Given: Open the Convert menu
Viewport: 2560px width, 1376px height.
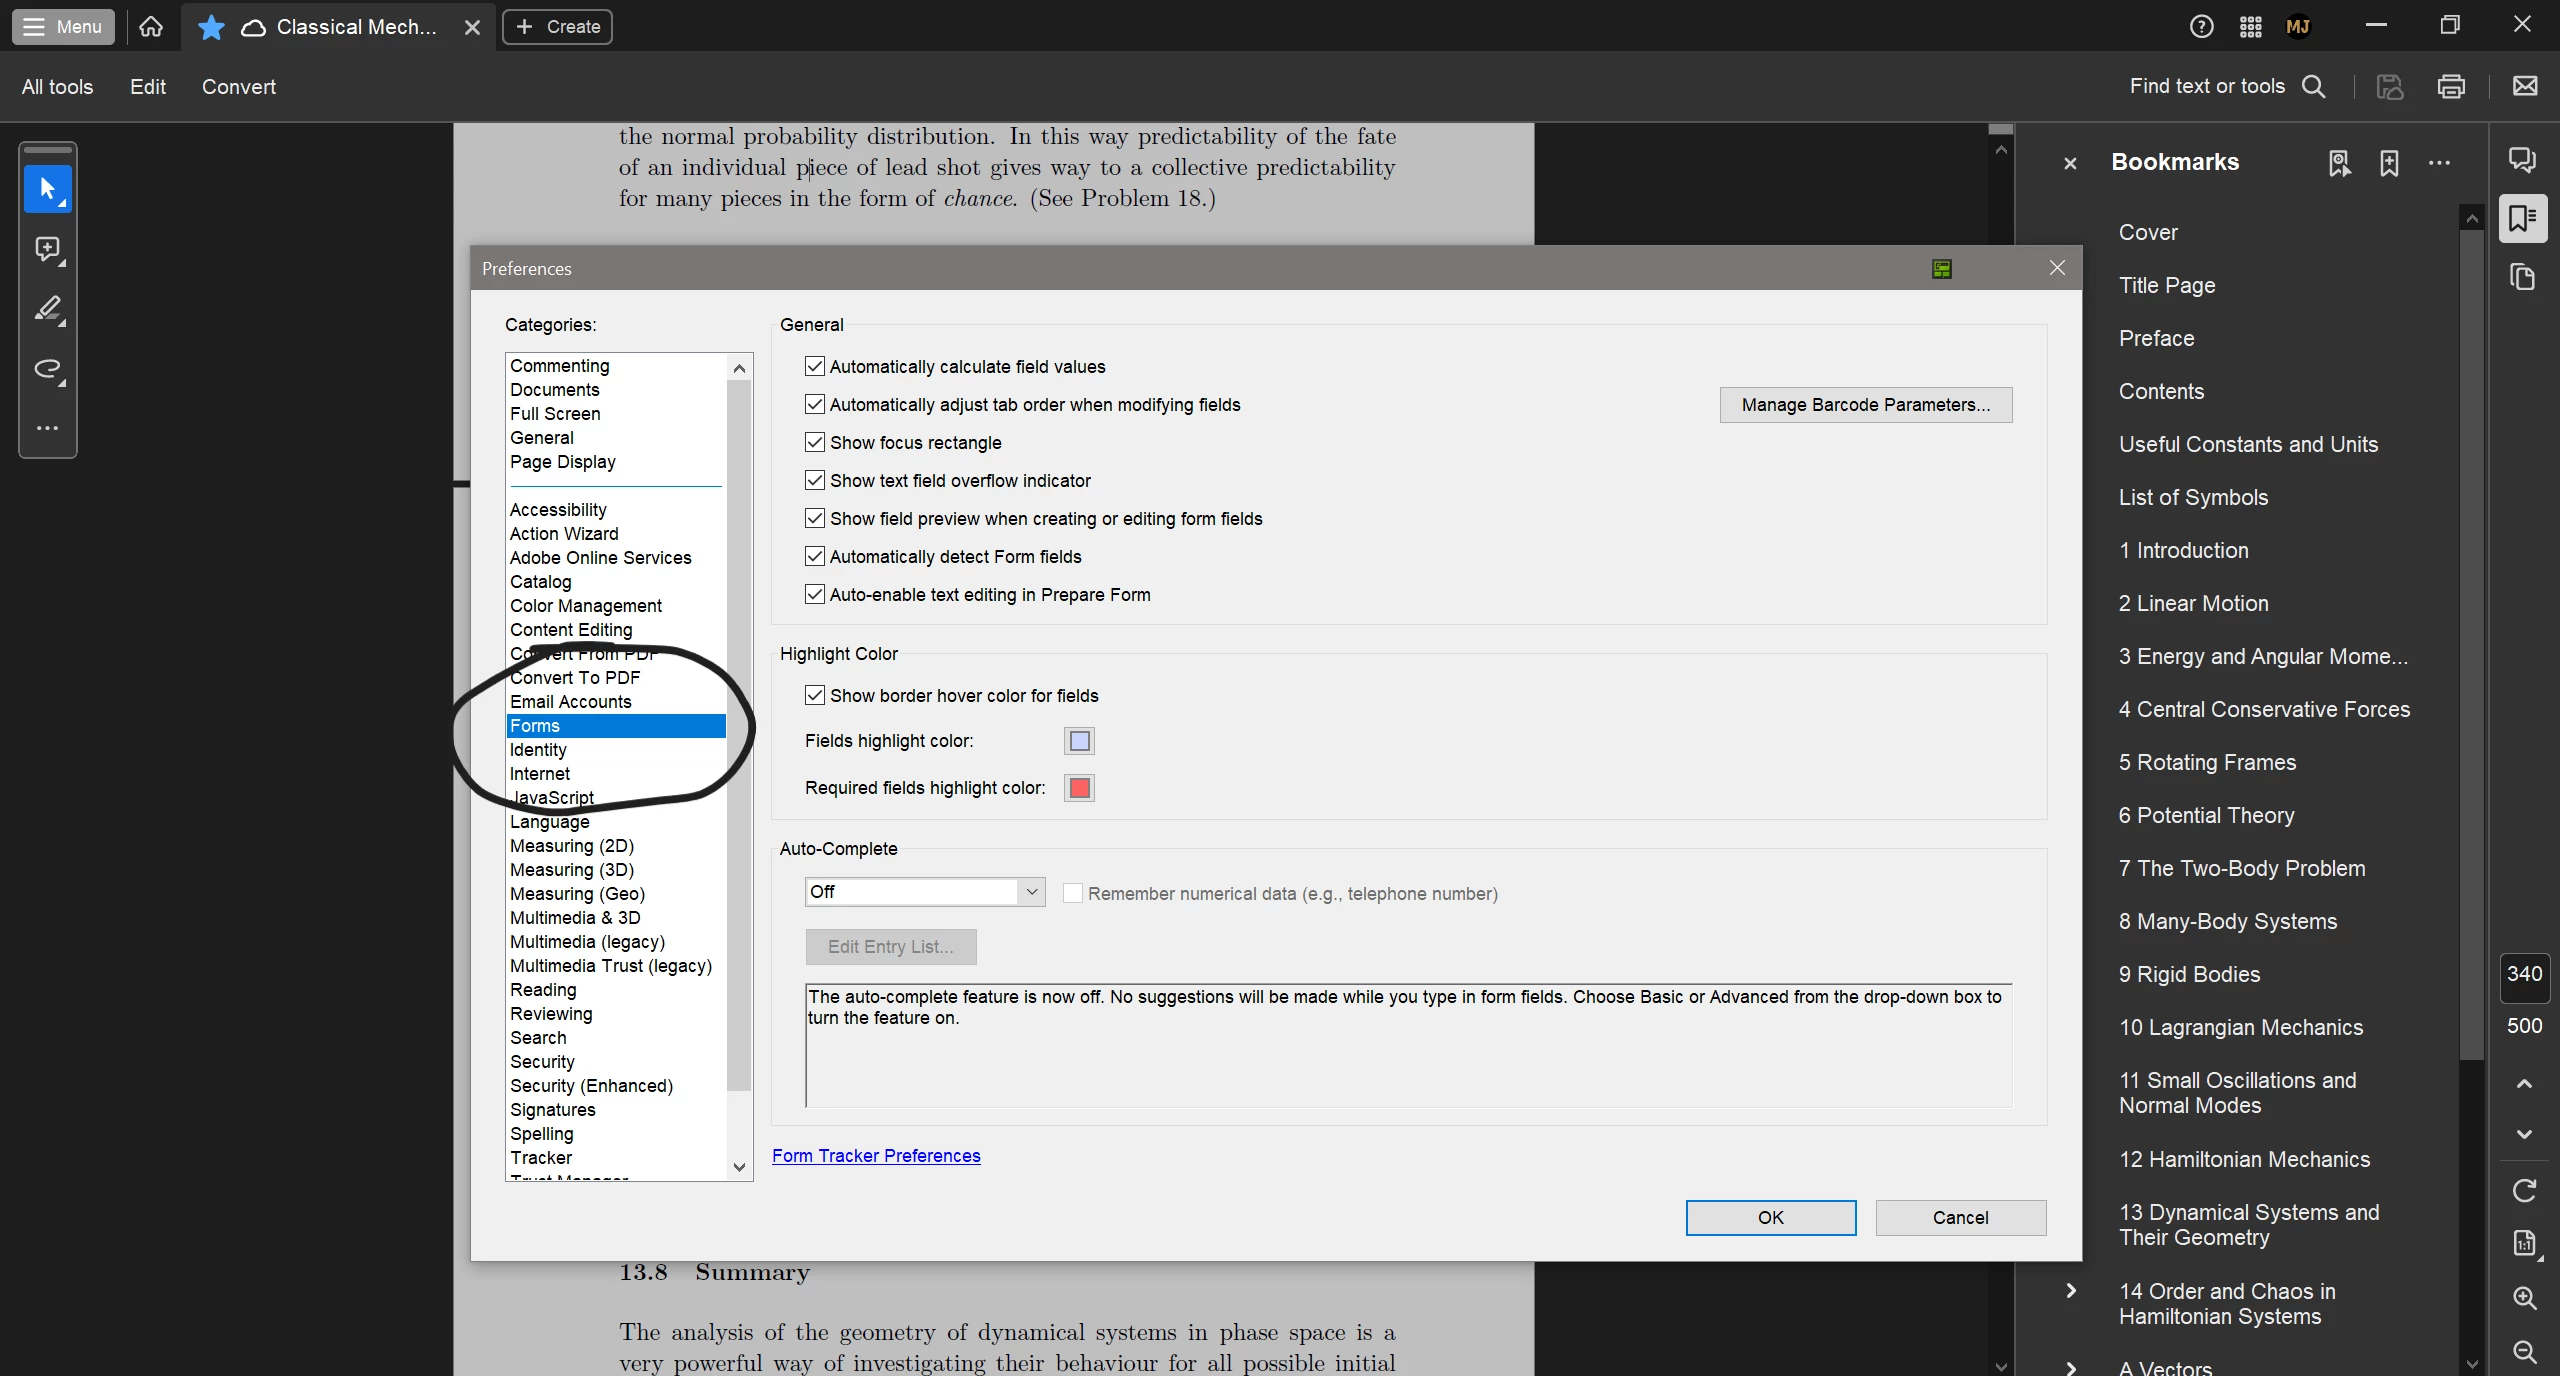Looking at the screenshot, I should pyautogui.click(x=238, y=87).
